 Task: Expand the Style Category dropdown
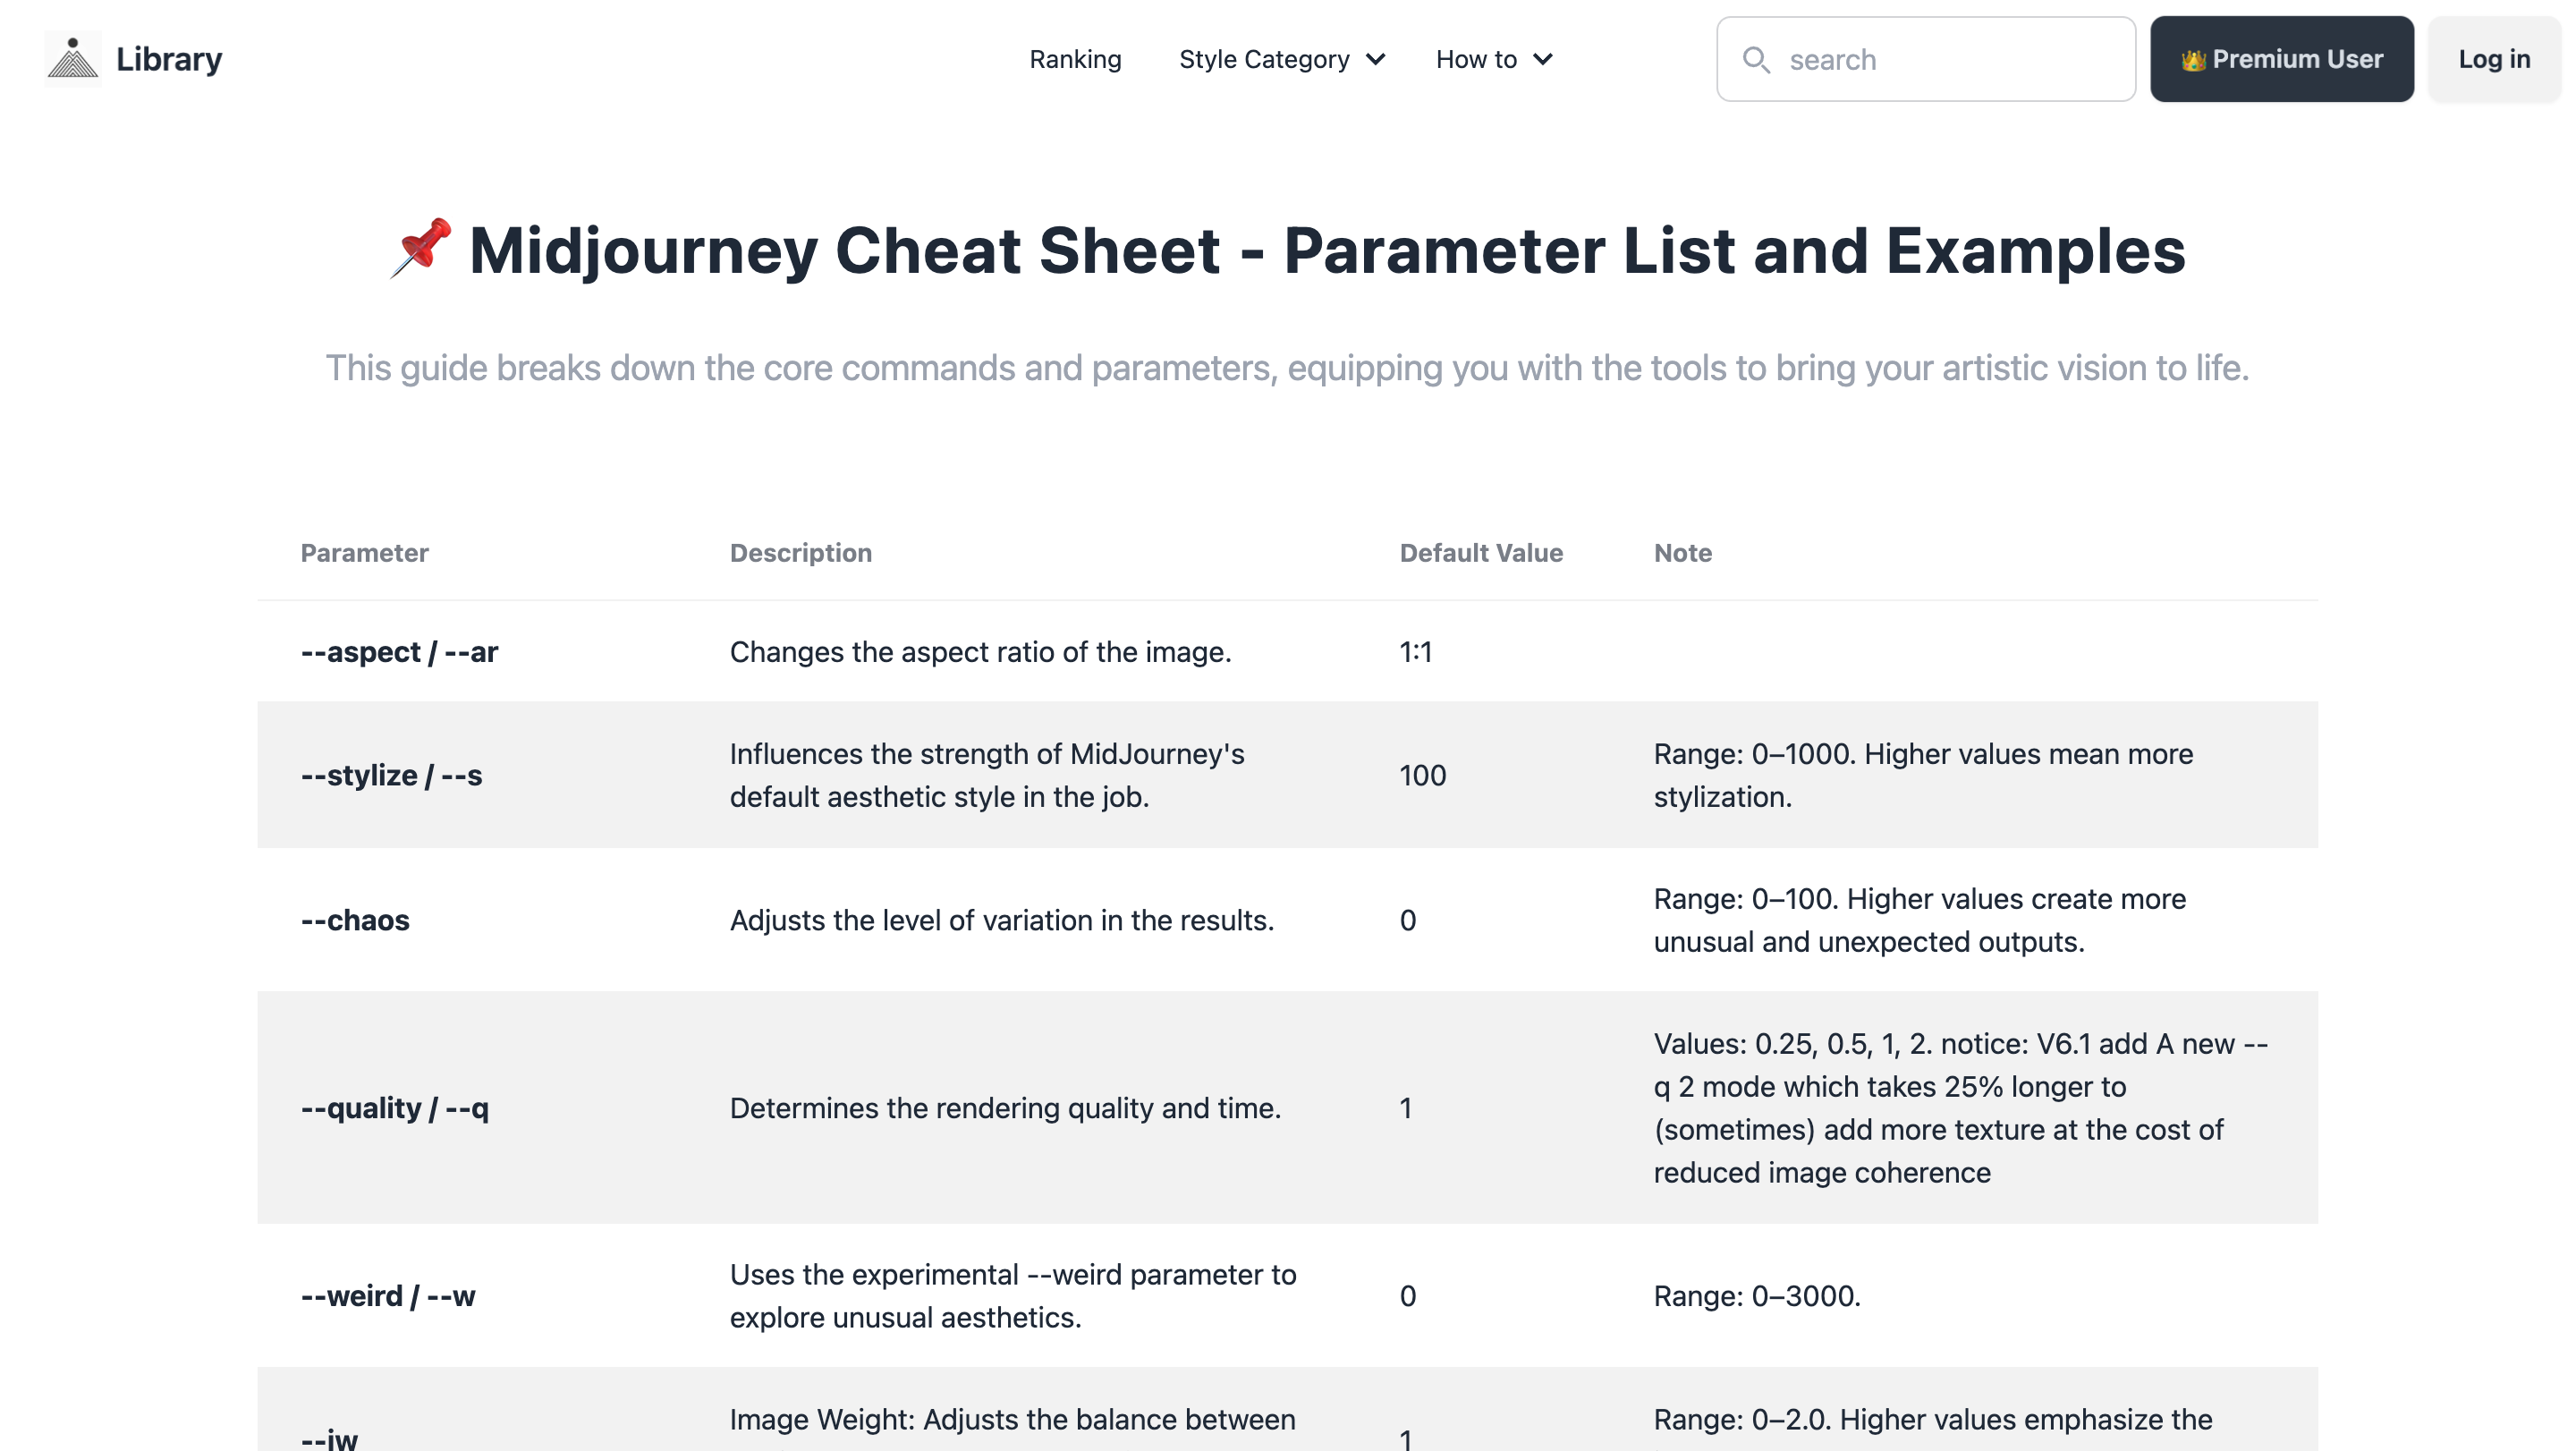[1282, 59]
